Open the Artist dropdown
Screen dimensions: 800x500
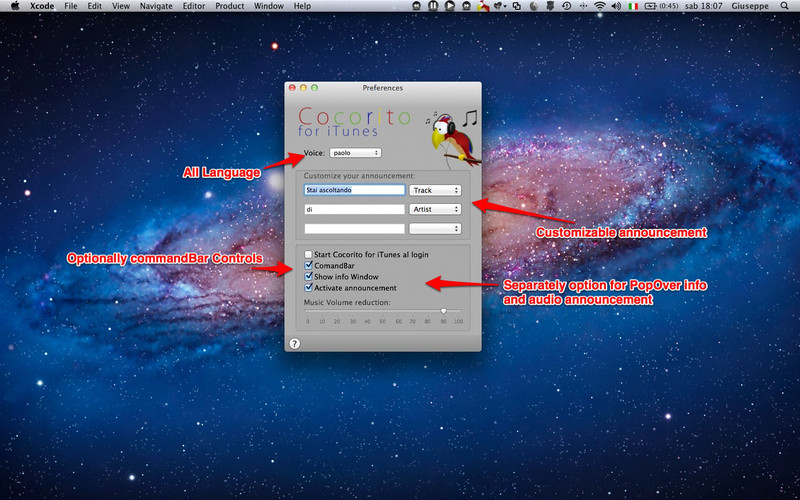click(x=435, y=209)
